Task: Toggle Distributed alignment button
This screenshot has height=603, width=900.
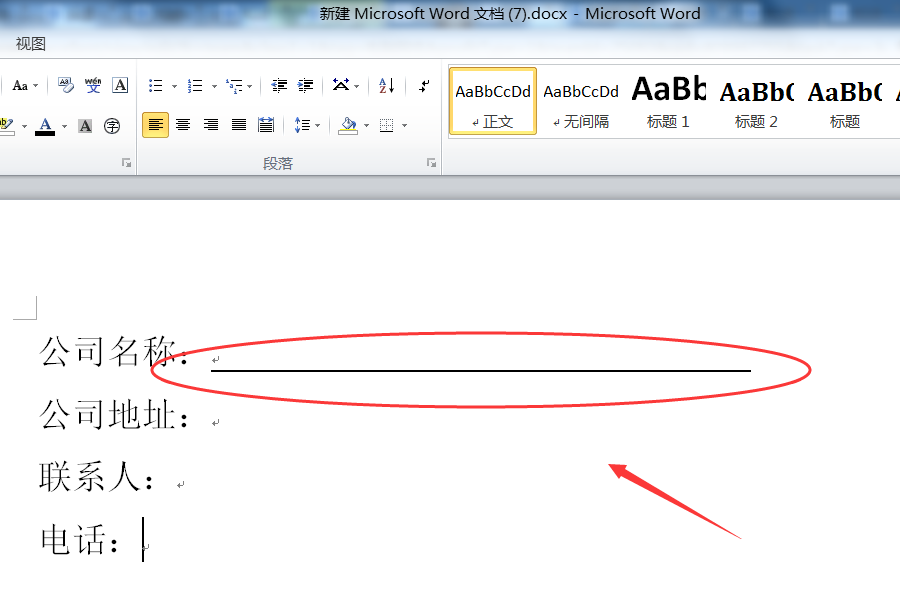Action: [266, 125]
